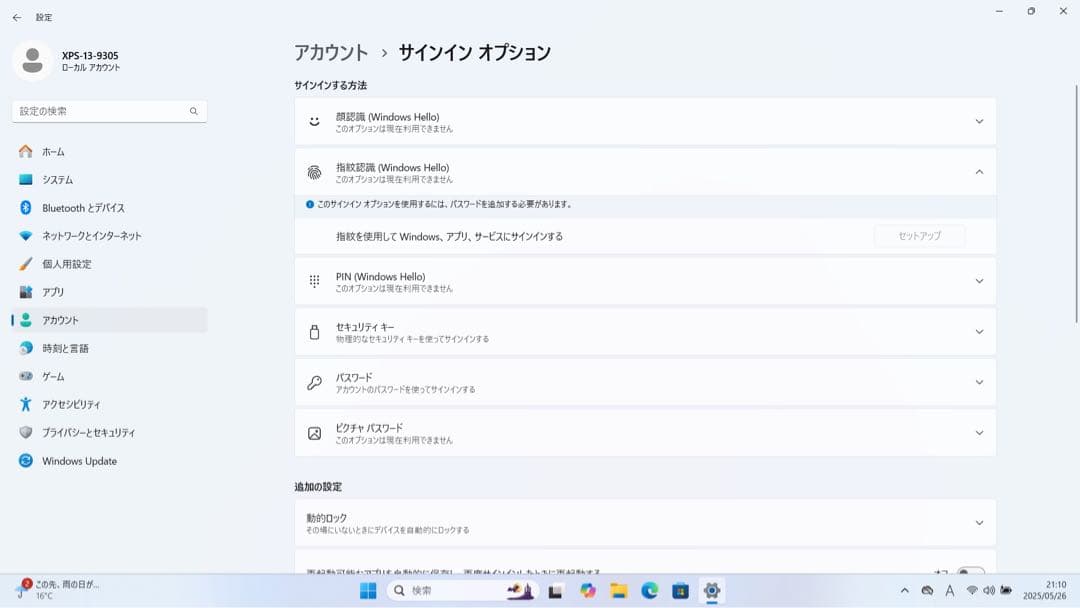Select Windows Update in the sidebar
This screenshot has width=1080, height=608.
point(77,461)
